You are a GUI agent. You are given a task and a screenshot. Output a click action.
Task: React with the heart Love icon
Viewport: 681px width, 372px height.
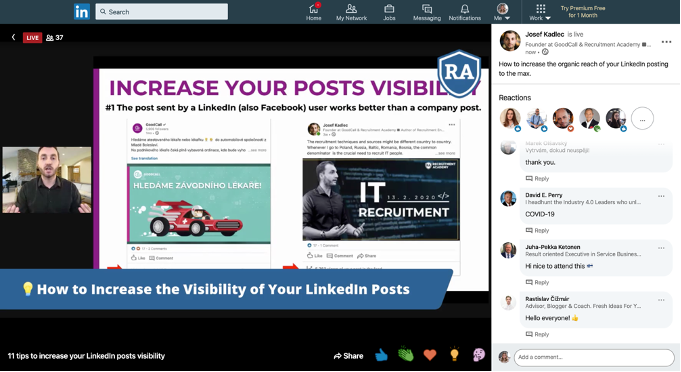coord(430,355)
